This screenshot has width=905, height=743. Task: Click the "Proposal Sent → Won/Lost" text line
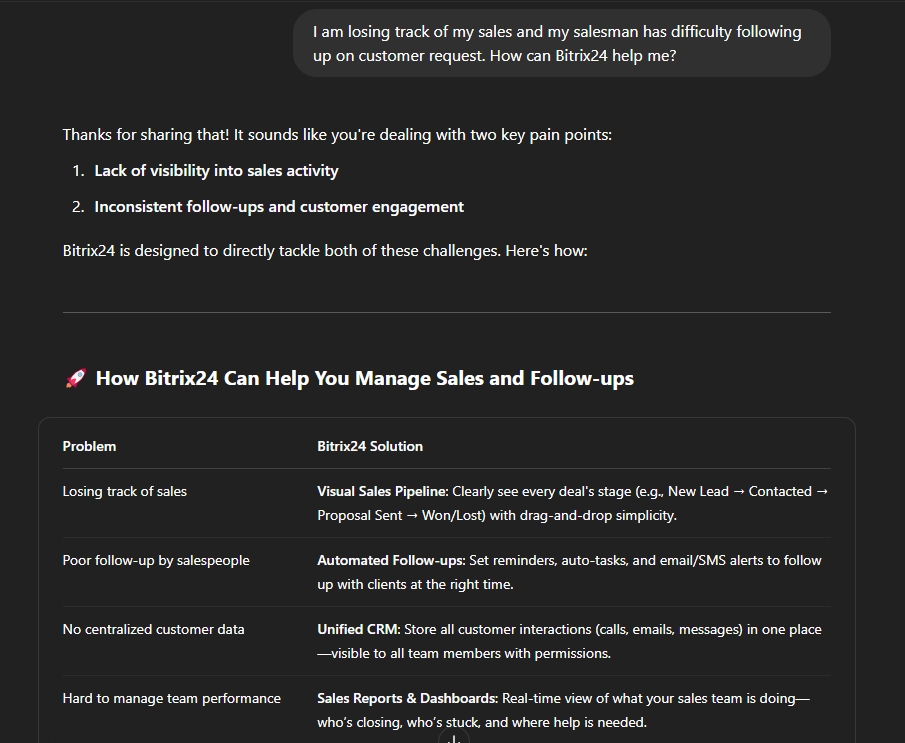coord(497,515)
